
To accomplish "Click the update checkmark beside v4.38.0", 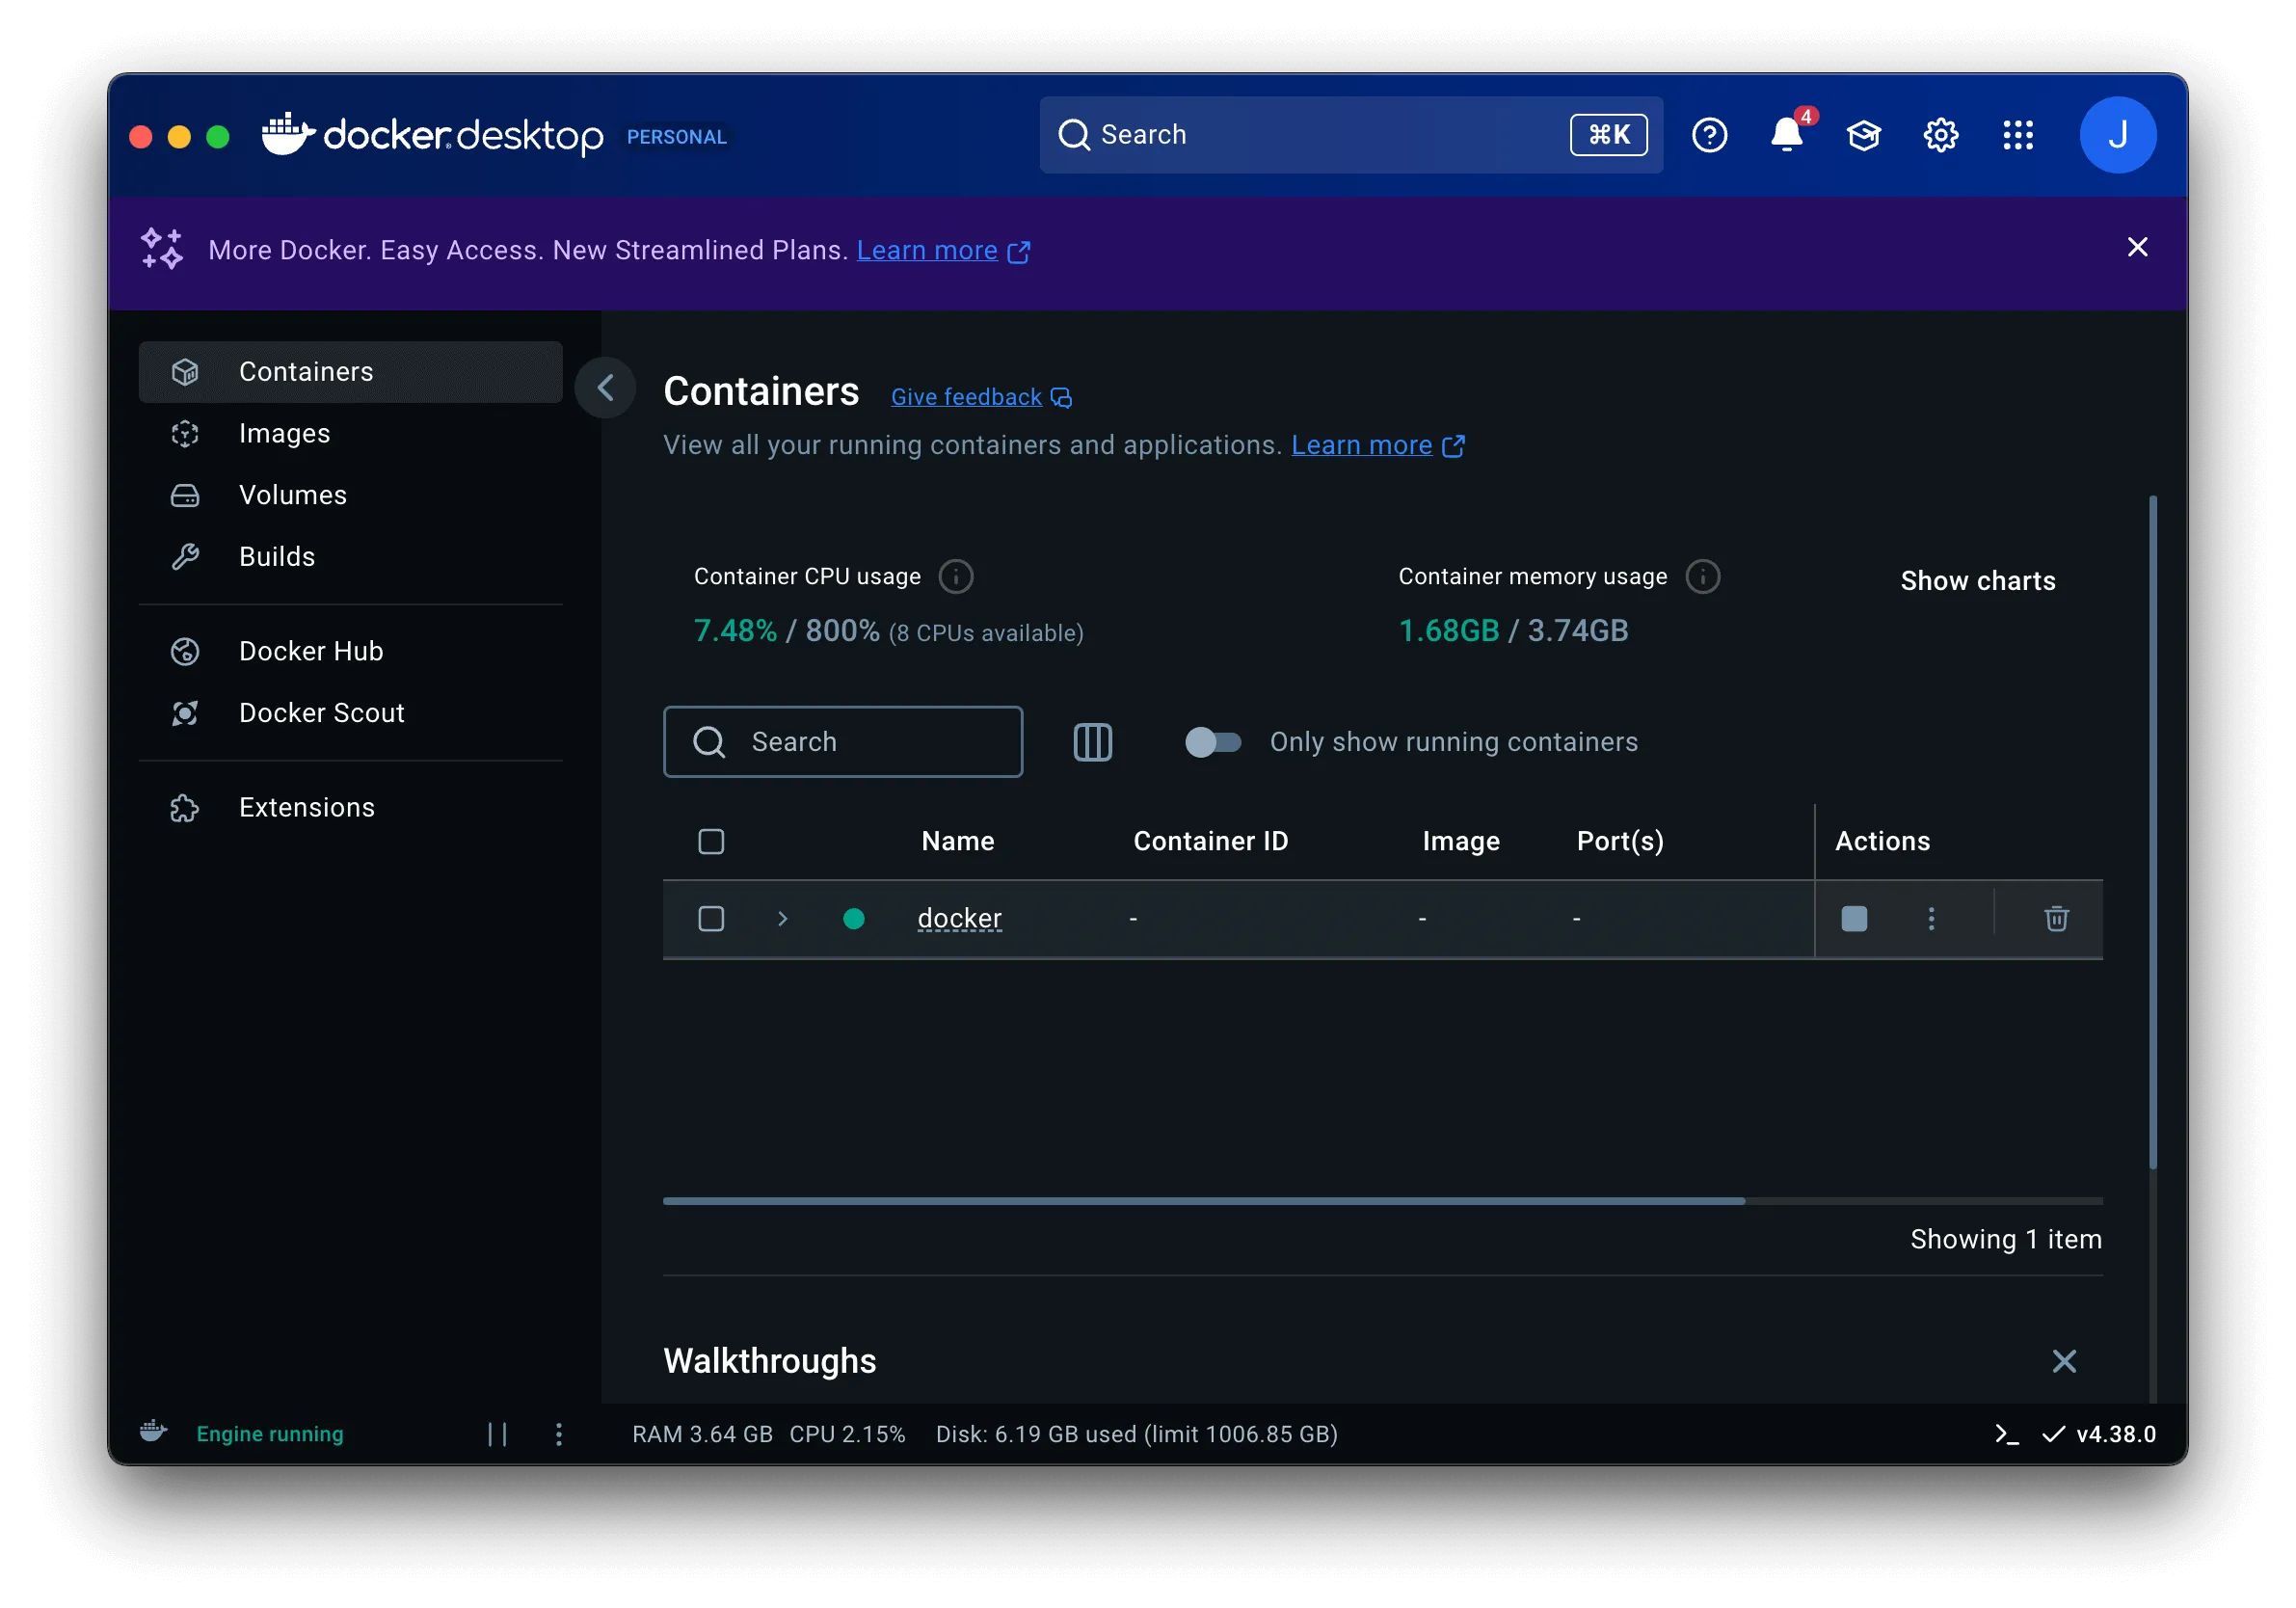I will 2052,1434.
